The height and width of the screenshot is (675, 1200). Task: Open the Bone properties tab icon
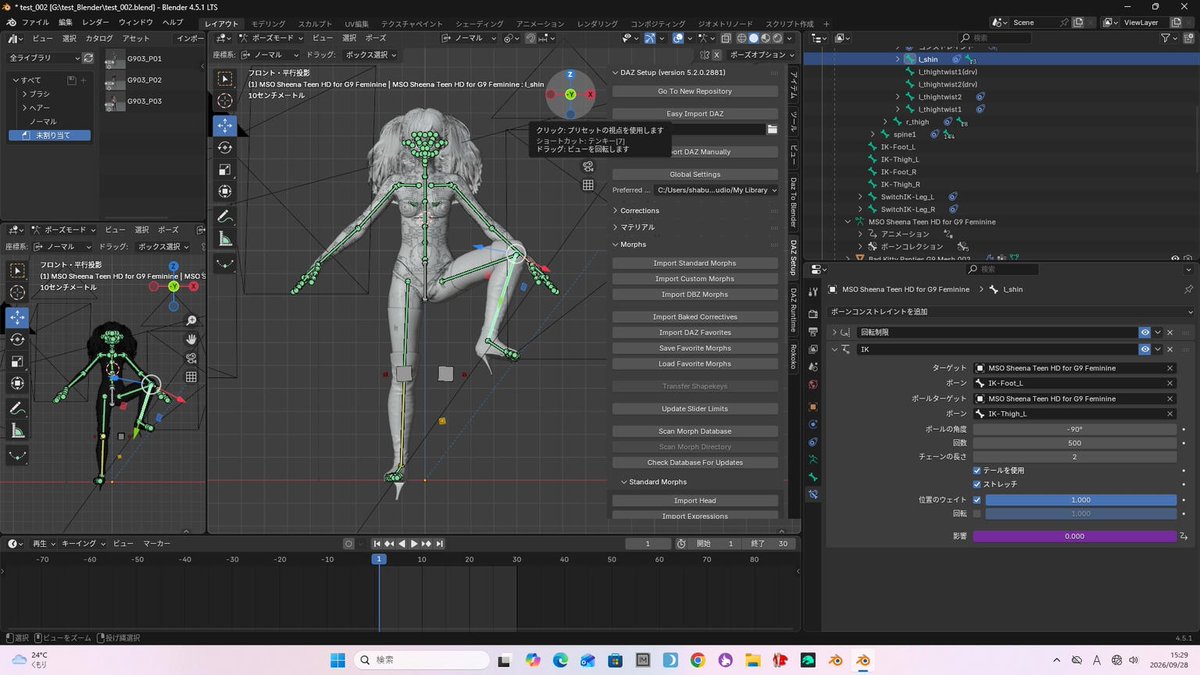point(813,476)
